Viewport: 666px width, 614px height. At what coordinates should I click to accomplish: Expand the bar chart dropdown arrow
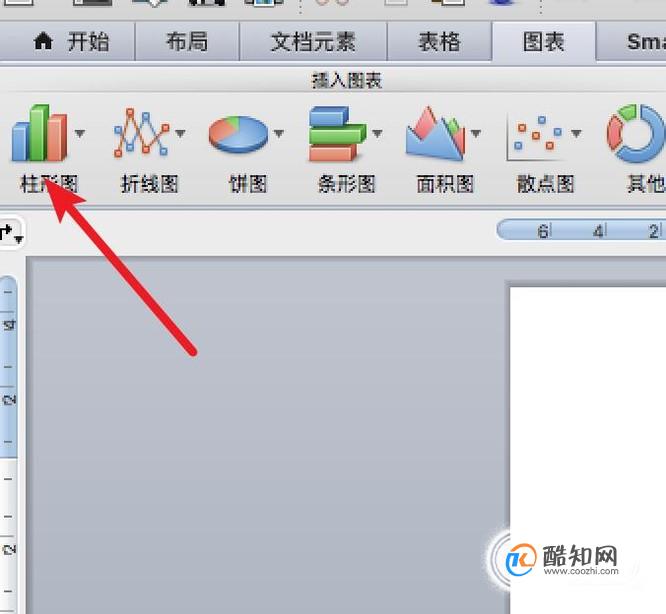point(377,133)
